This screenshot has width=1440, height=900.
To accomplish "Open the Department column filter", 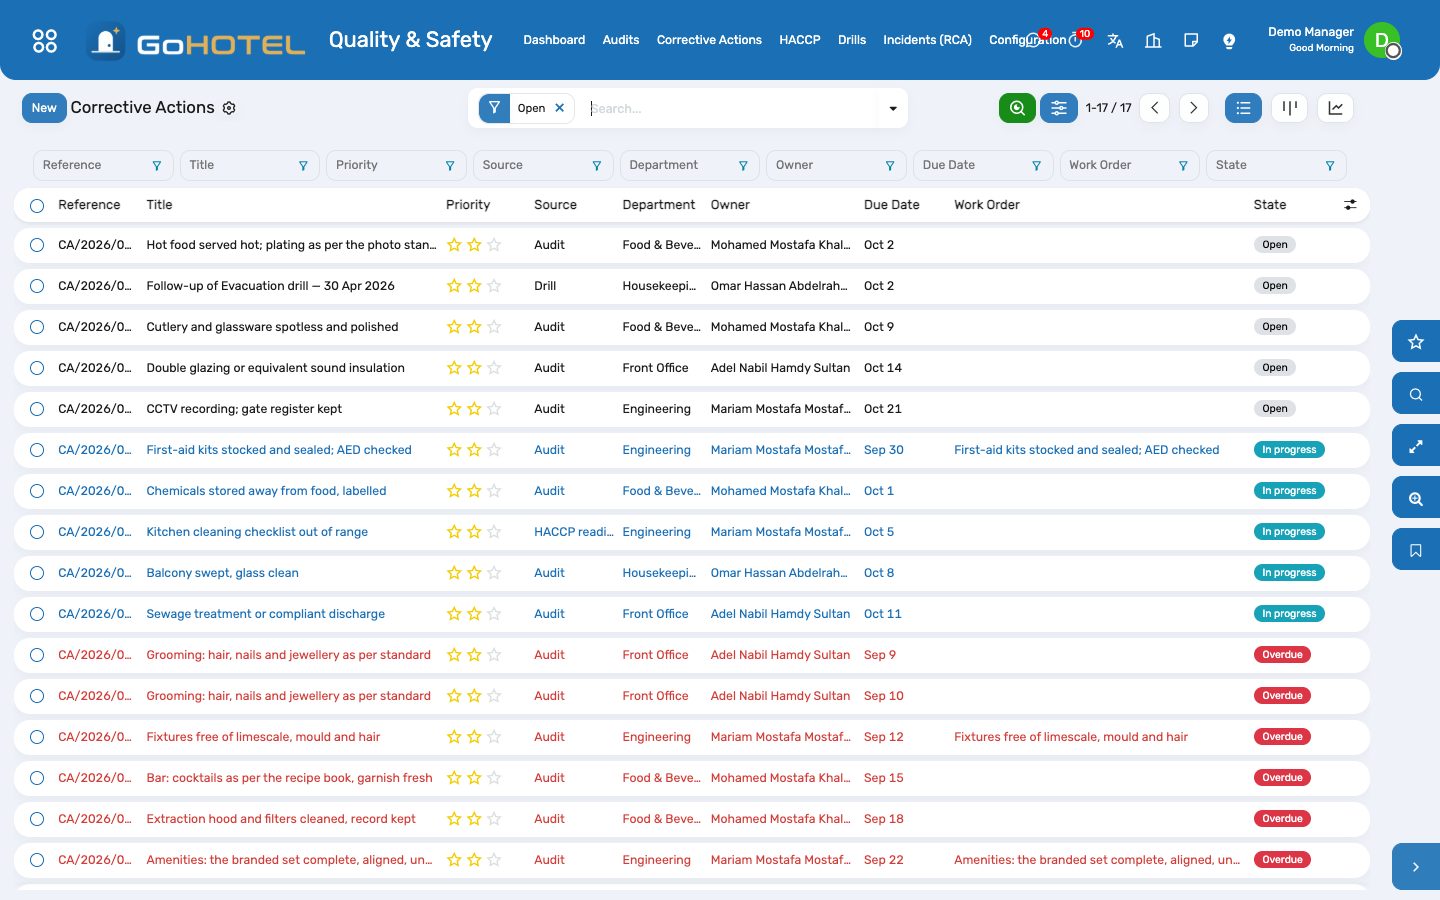I will 743,166.
